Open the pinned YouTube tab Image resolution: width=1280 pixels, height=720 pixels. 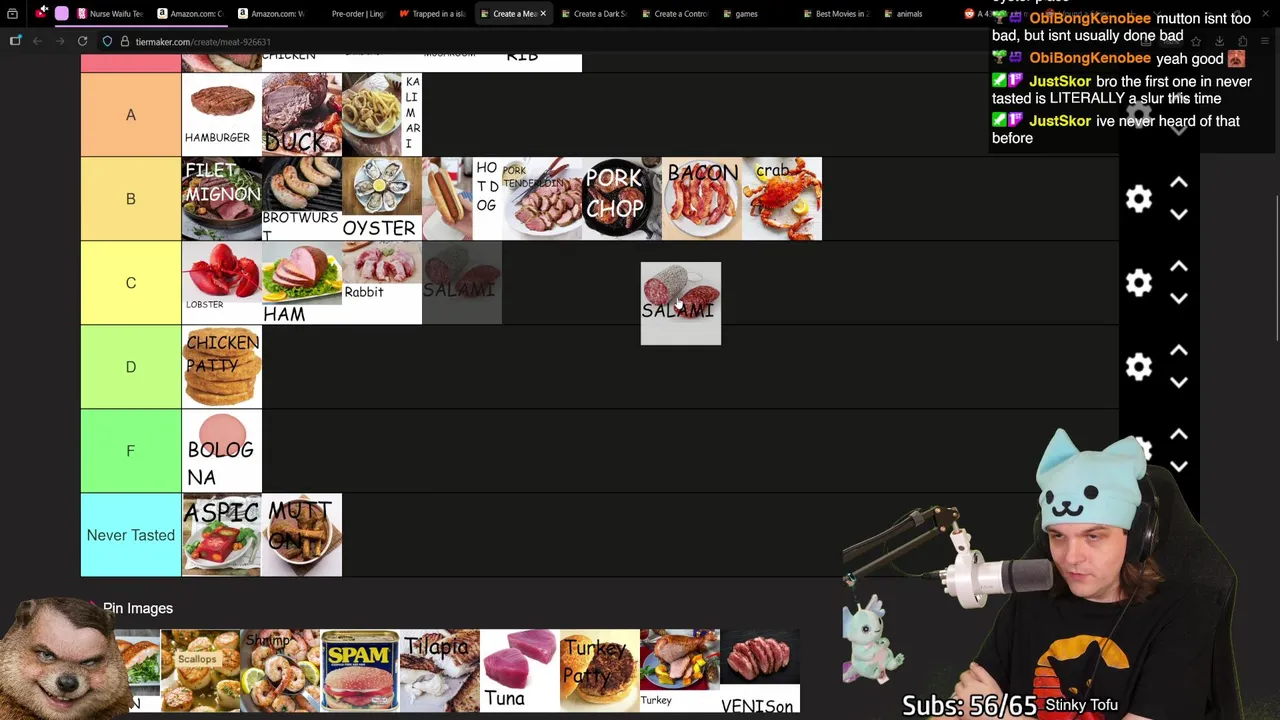tap(40, 13)
